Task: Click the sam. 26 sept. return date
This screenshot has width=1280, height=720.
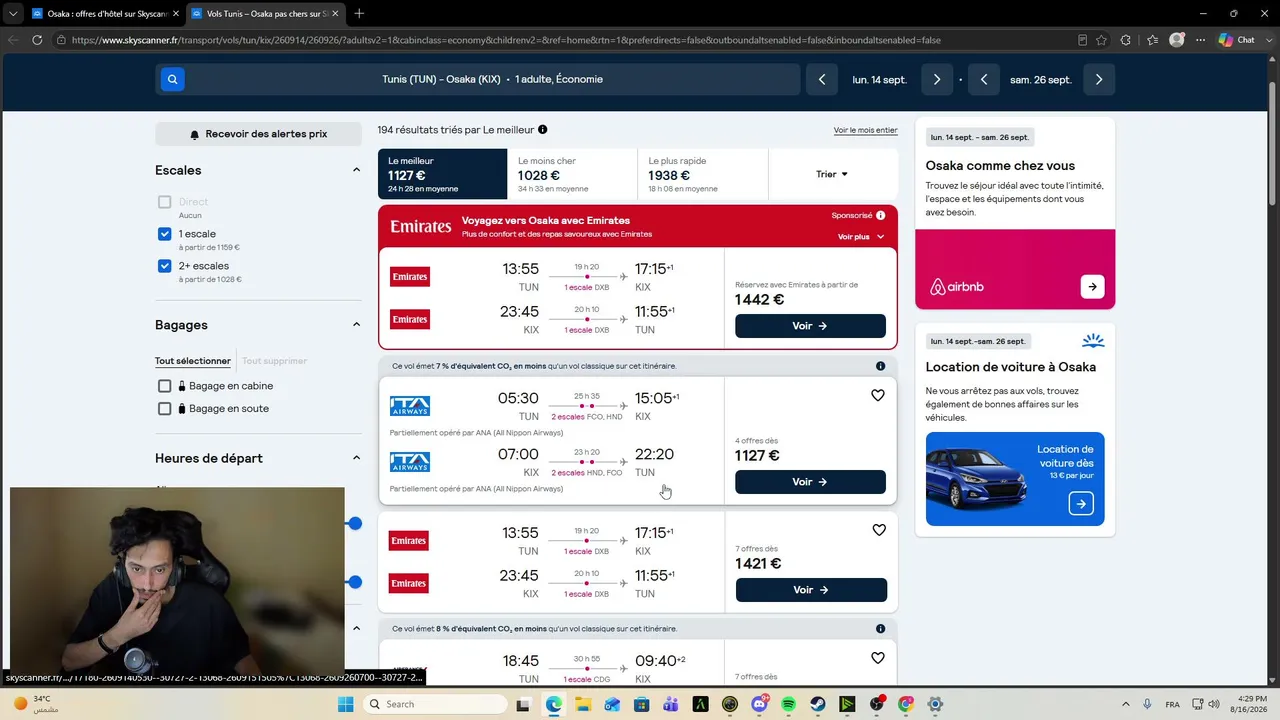Action: pyautogui.click(x=1041, y=79)
